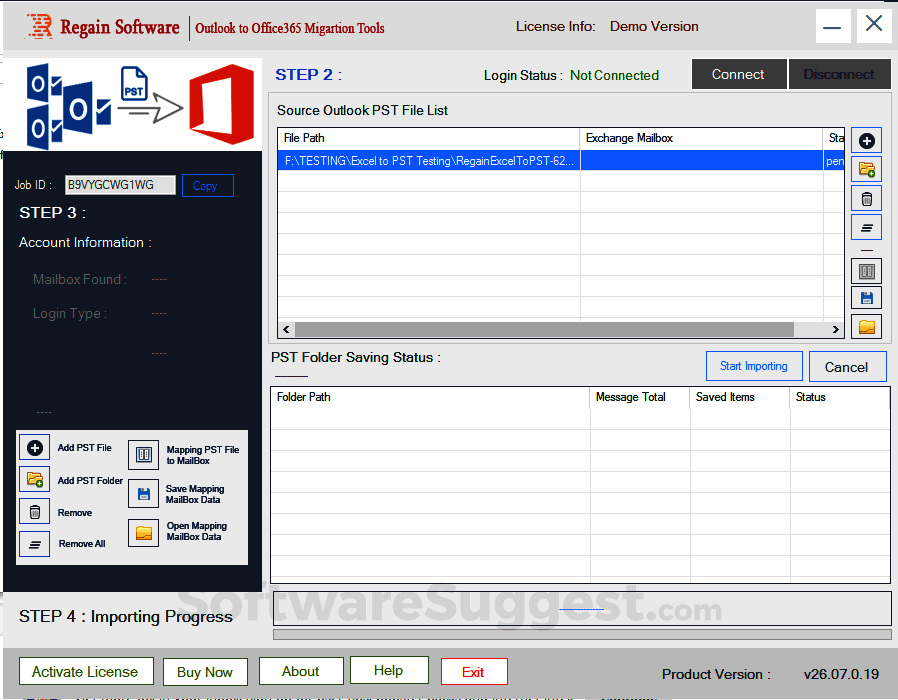Click the importing progress bar
Image resolution: width=898 pixels, height=700 pixels.
[x=582, y=634]
